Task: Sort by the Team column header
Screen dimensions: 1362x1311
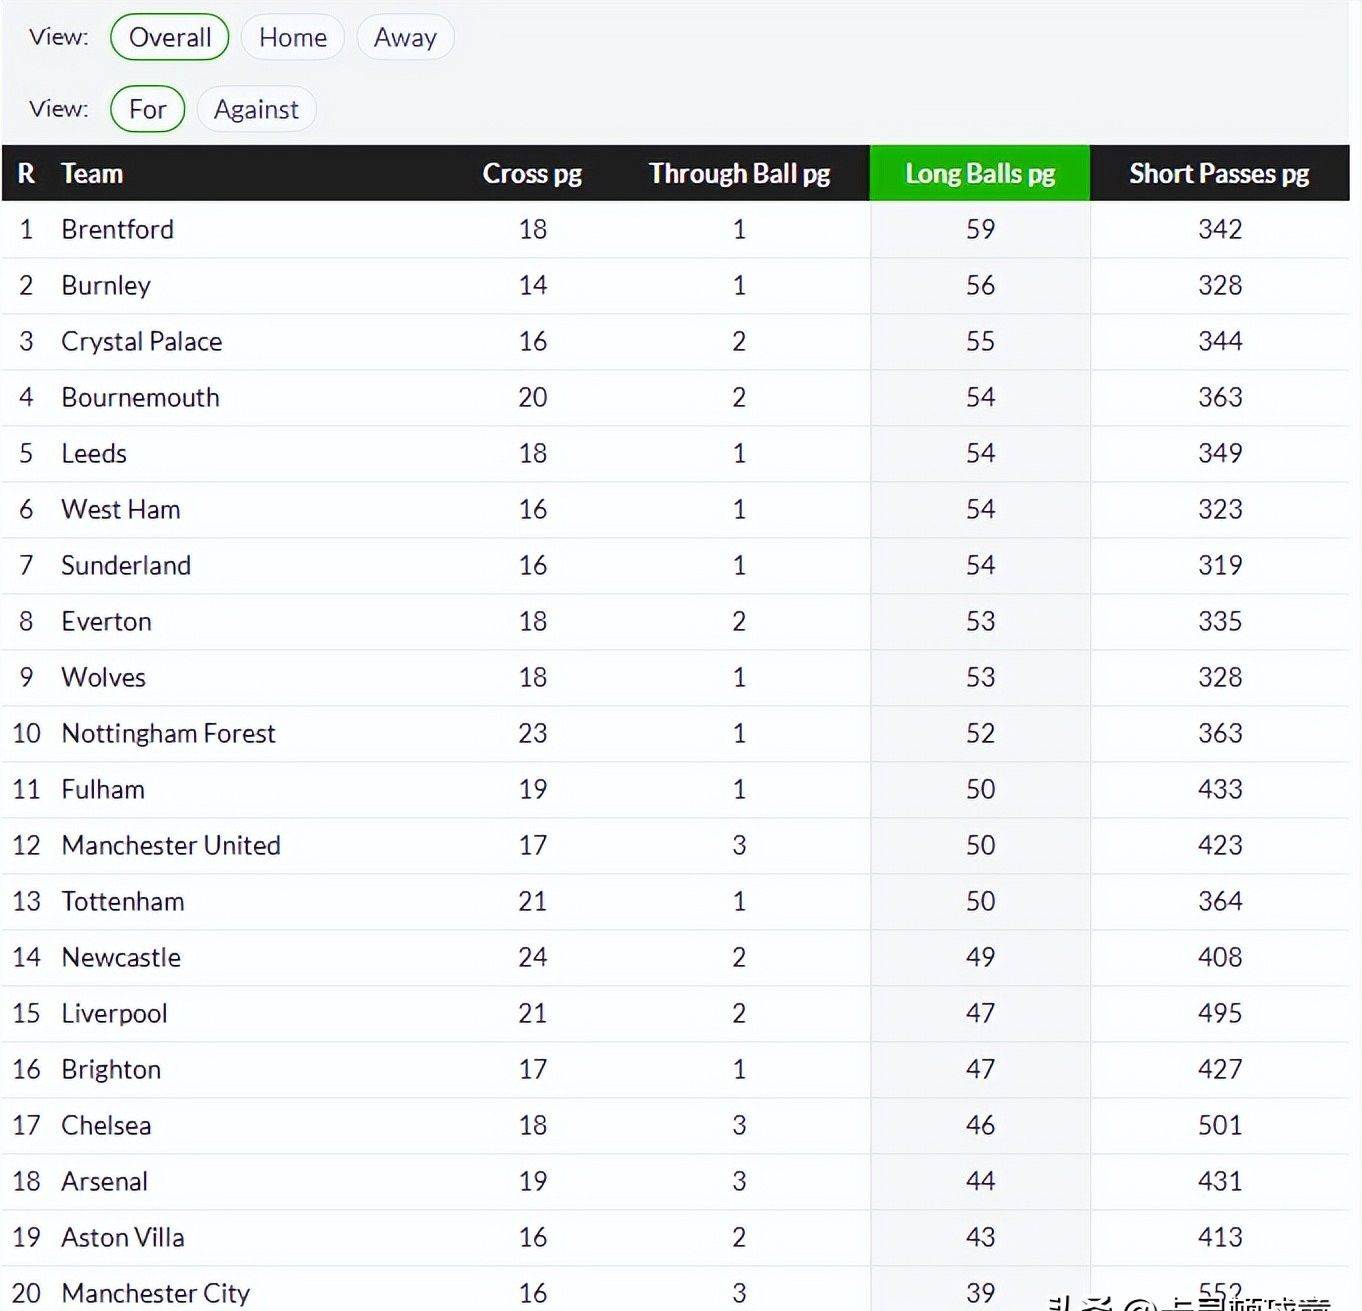Action: point(92,174)
